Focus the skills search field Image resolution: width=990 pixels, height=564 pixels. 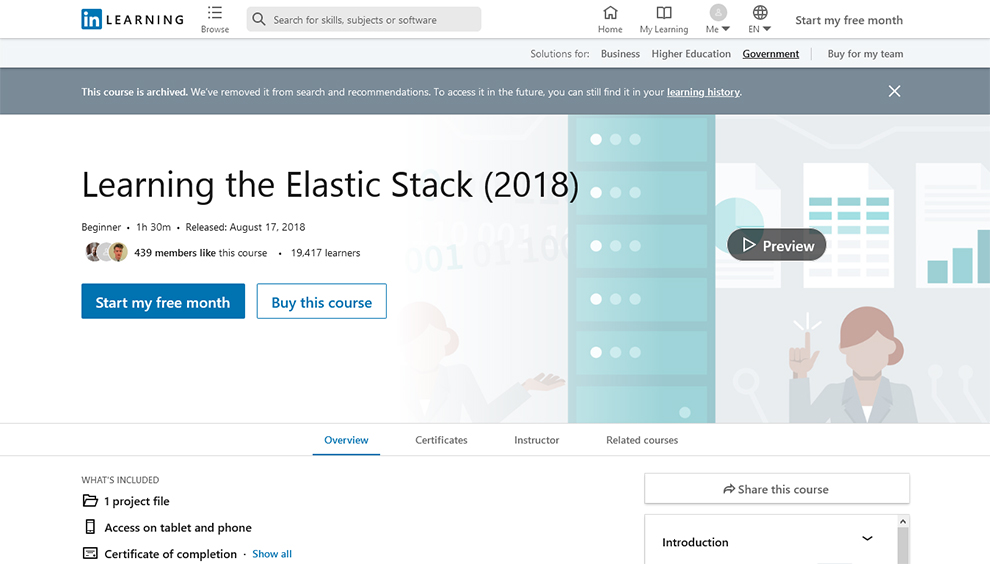point(364,20)
